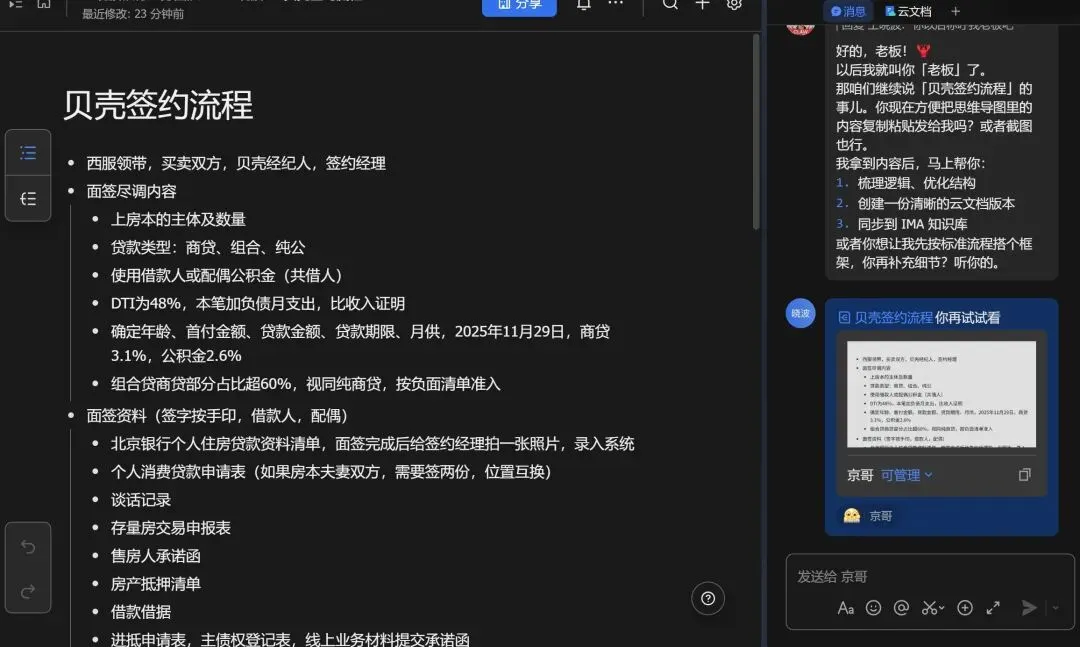
Task: Click the 房产抵押清单 list item
Action: coord(156,584)
